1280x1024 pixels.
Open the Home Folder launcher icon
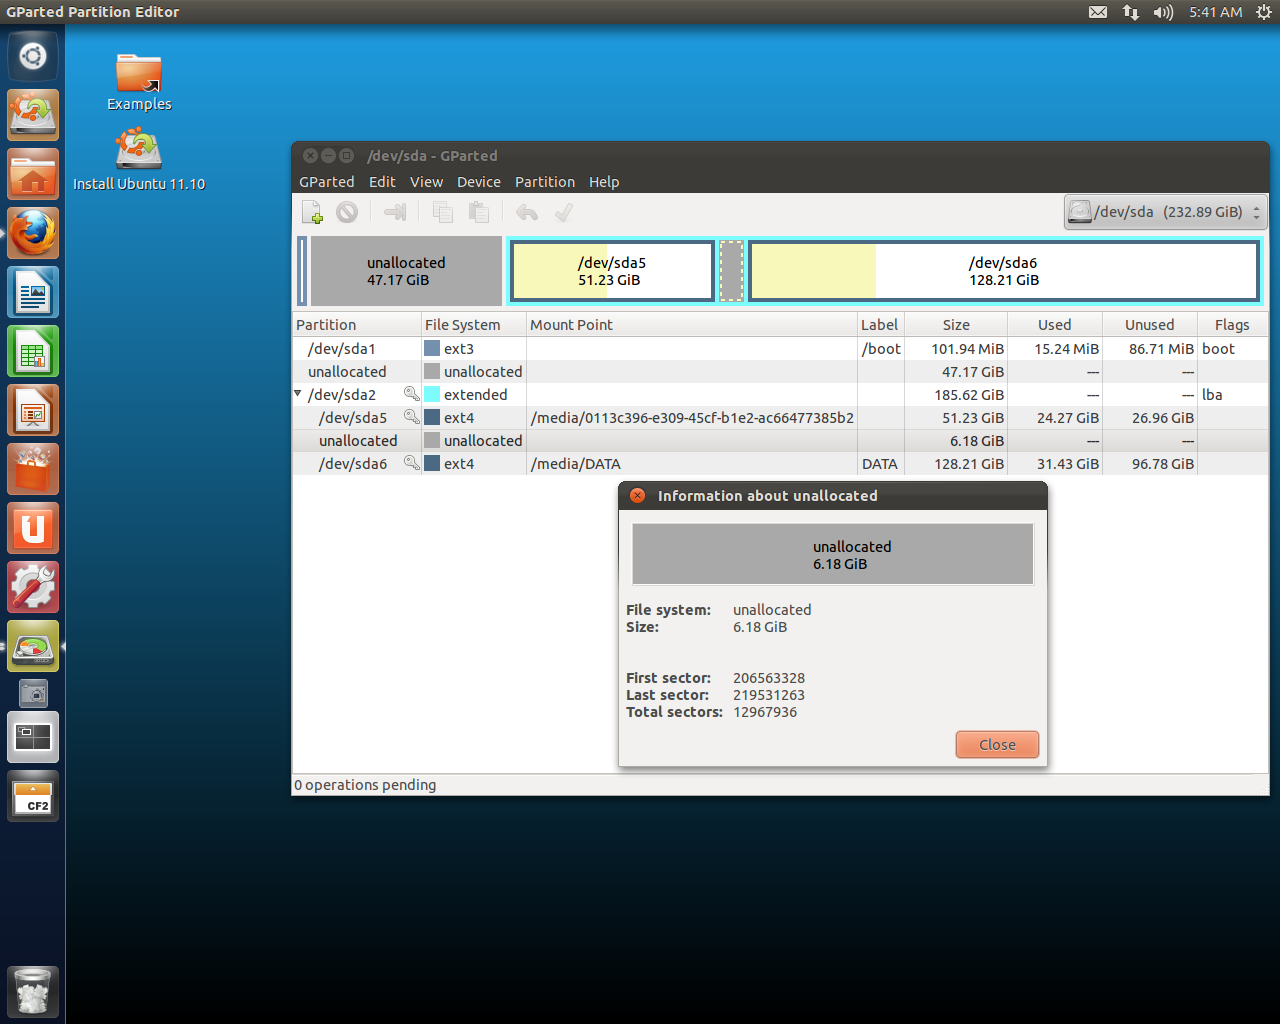33,174
